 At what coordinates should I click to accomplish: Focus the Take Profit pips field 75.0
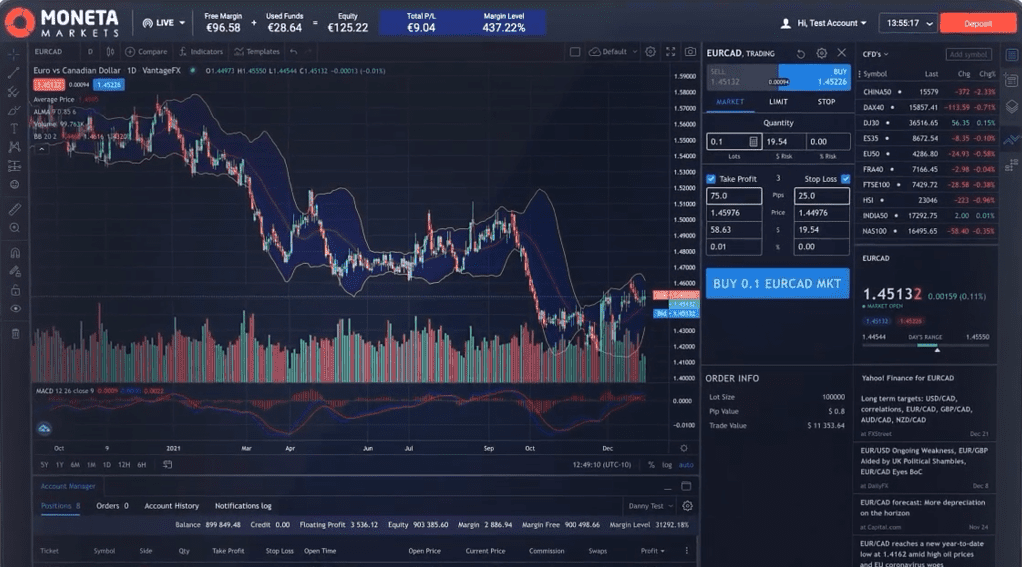pos(734,196)
